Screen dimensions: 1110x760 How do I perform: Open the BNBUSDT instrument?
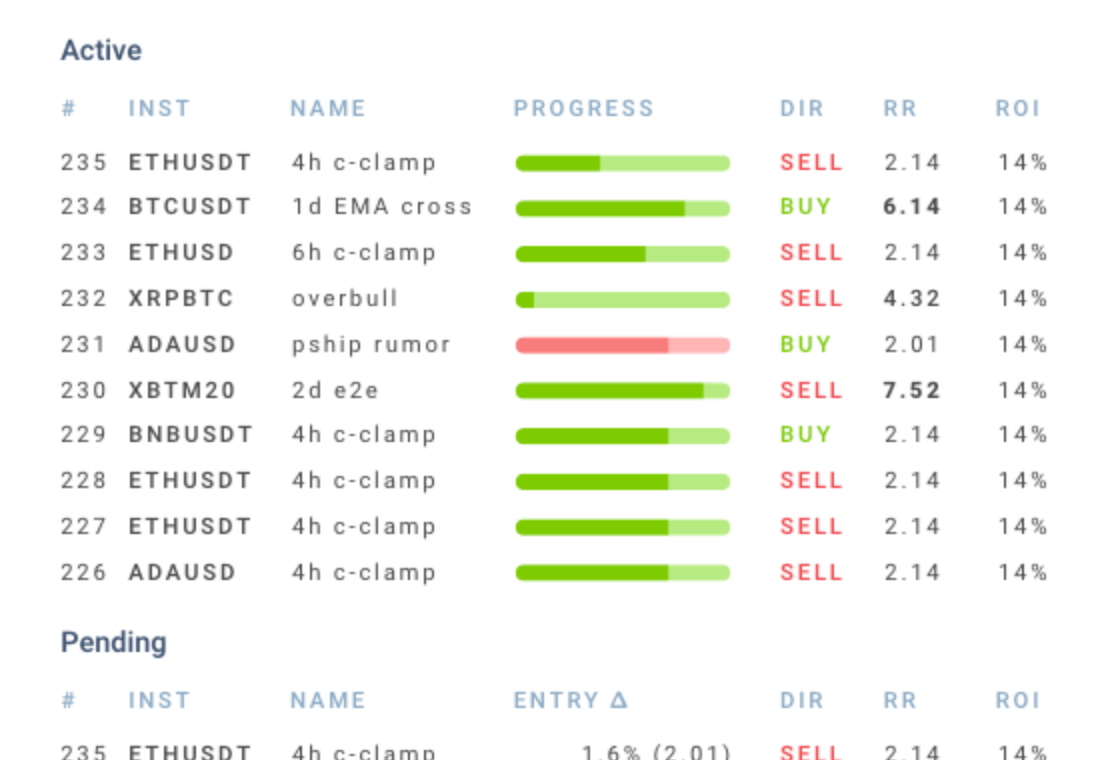[190, 435]
